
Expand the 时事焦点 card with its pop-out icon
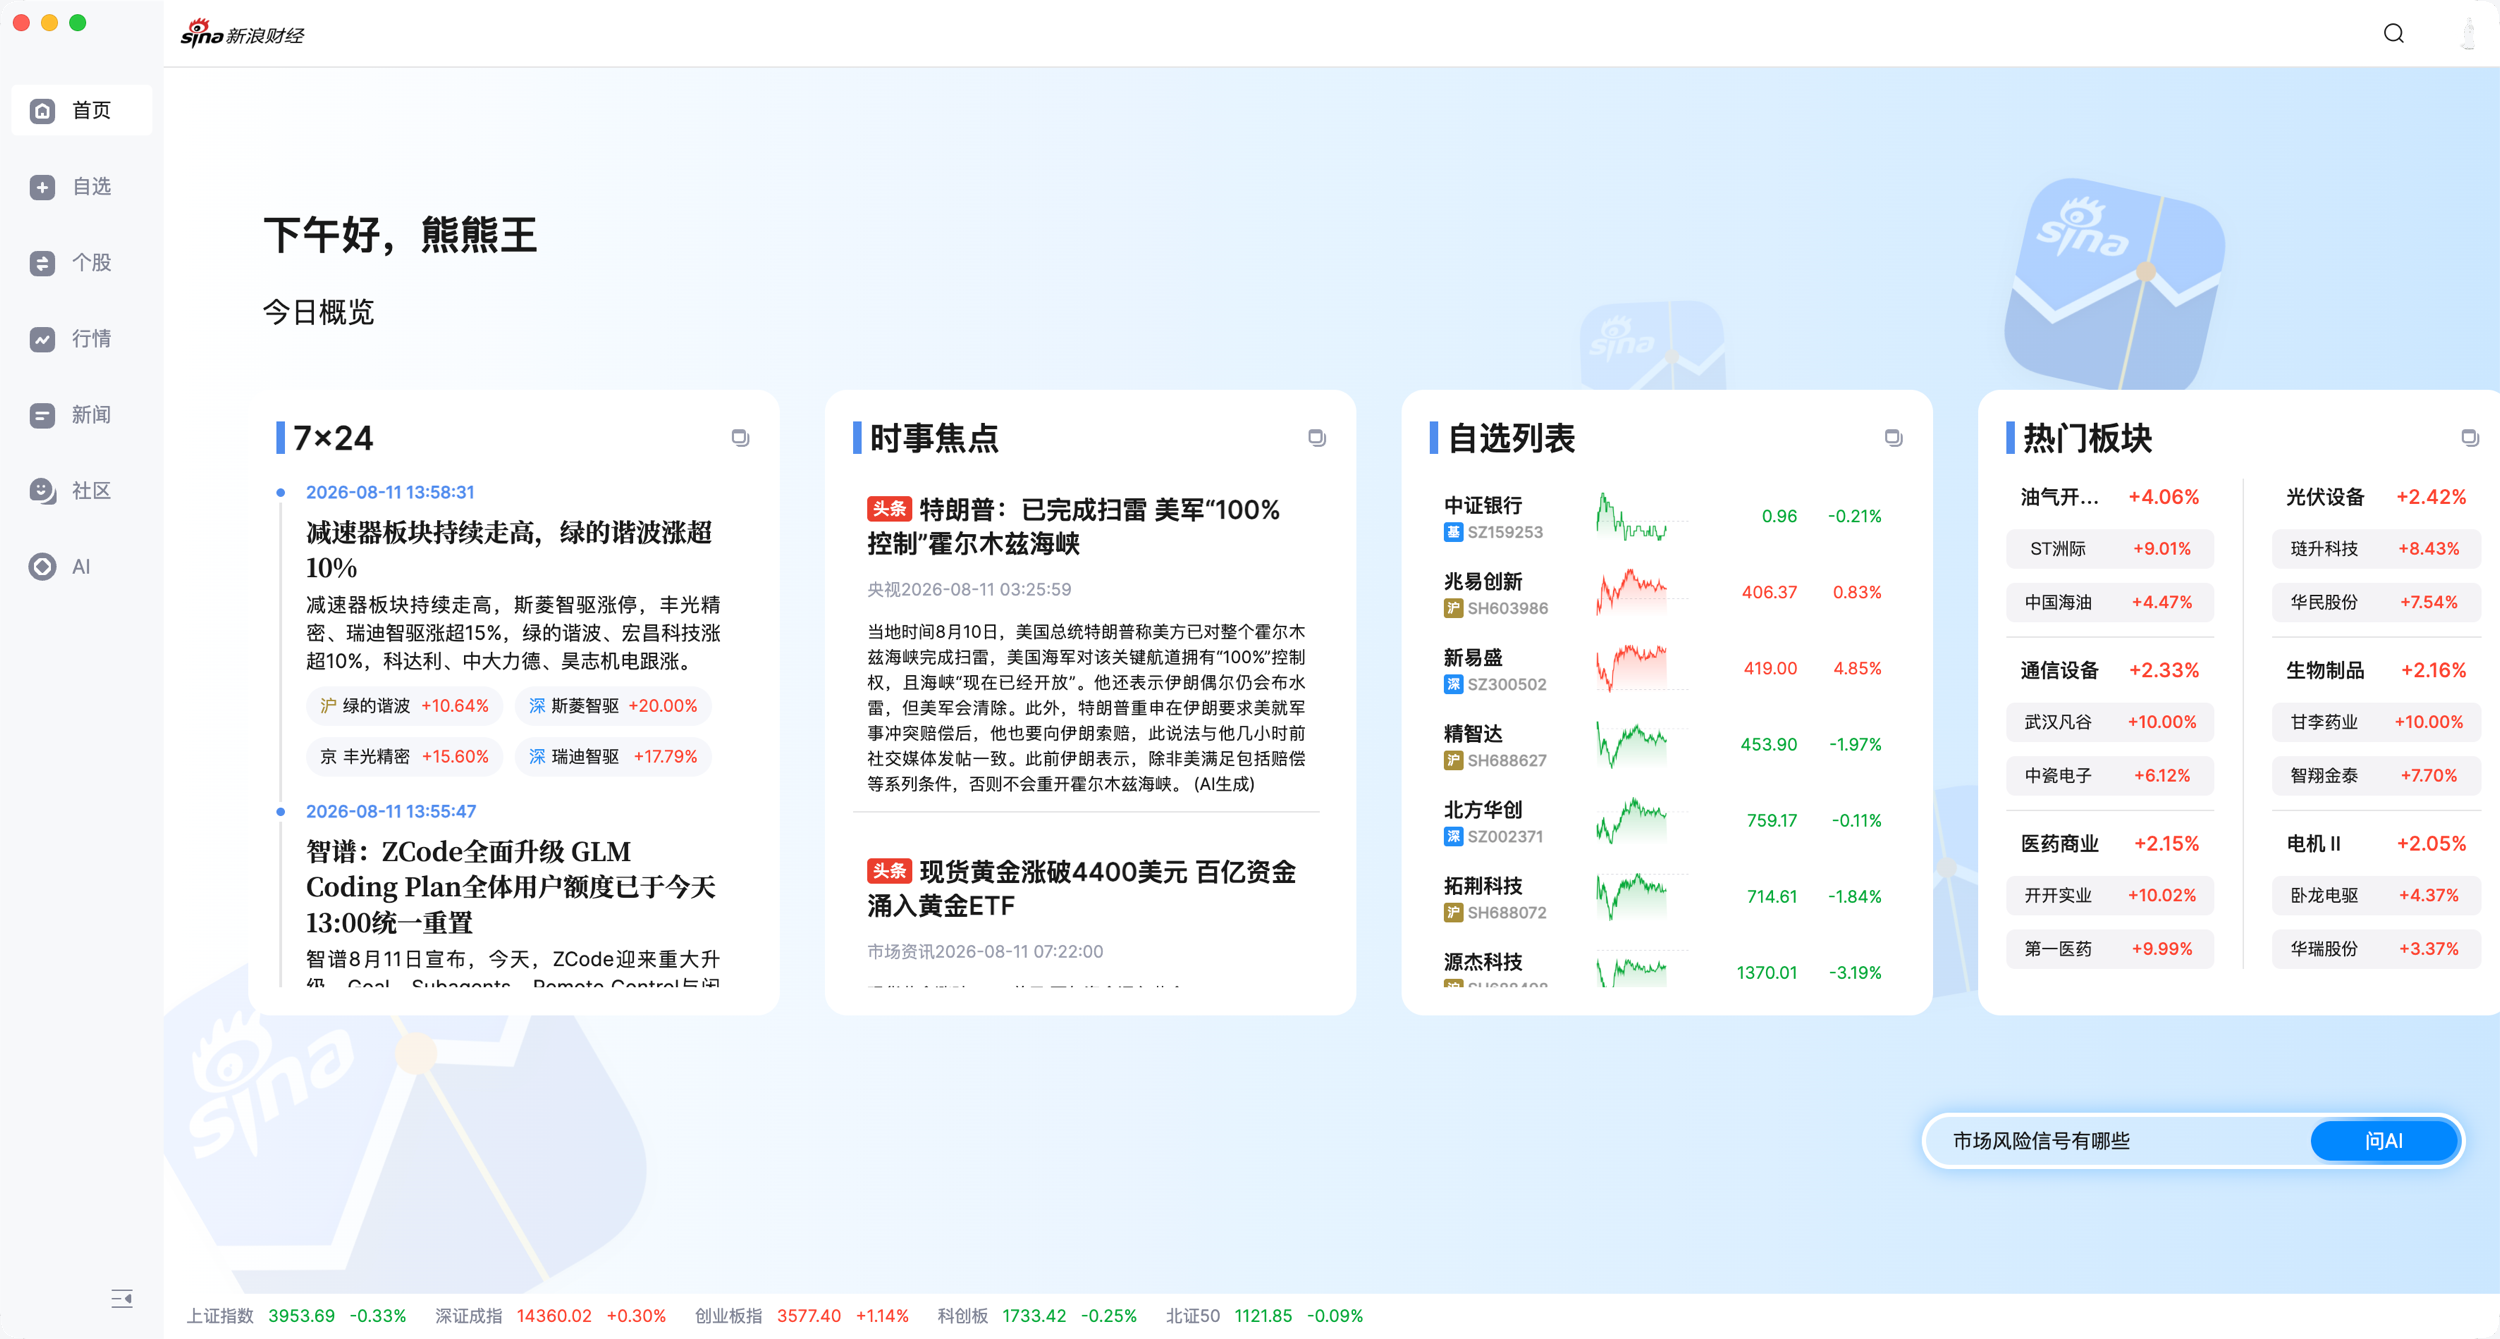coord(1317,438)
